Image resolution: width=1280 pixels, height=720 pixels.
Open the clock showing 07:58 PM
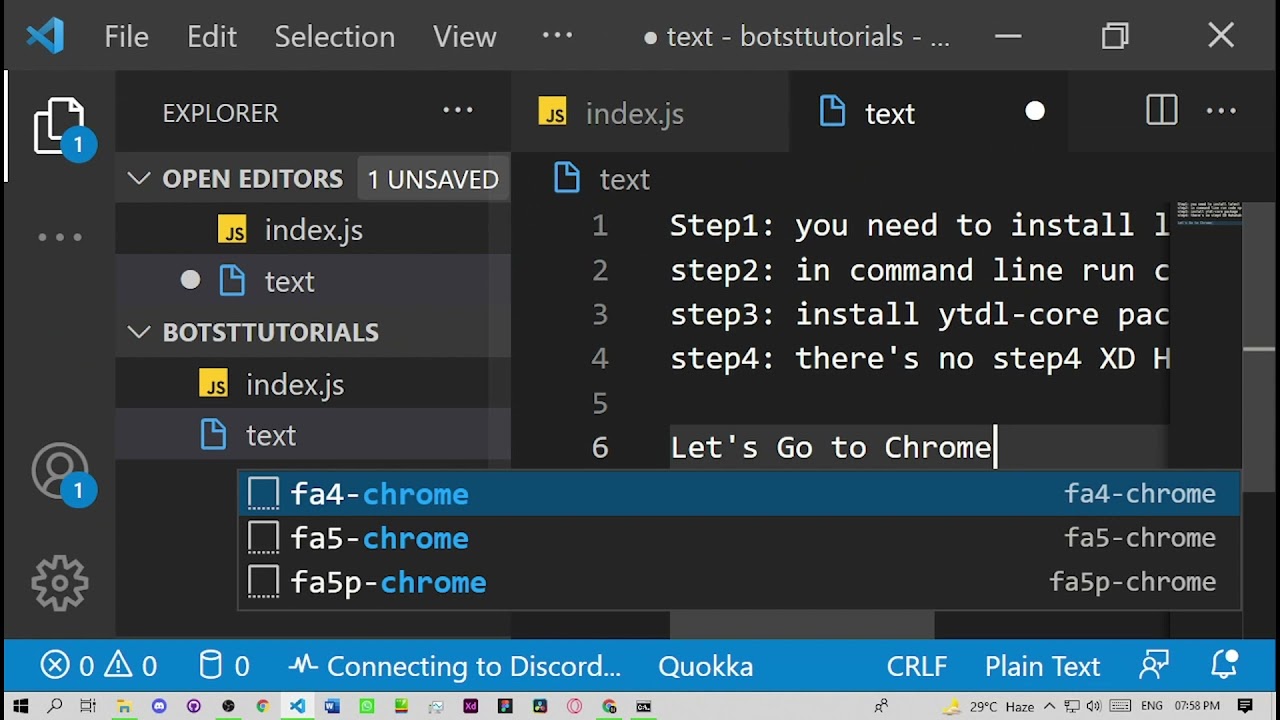point(1197,706)
